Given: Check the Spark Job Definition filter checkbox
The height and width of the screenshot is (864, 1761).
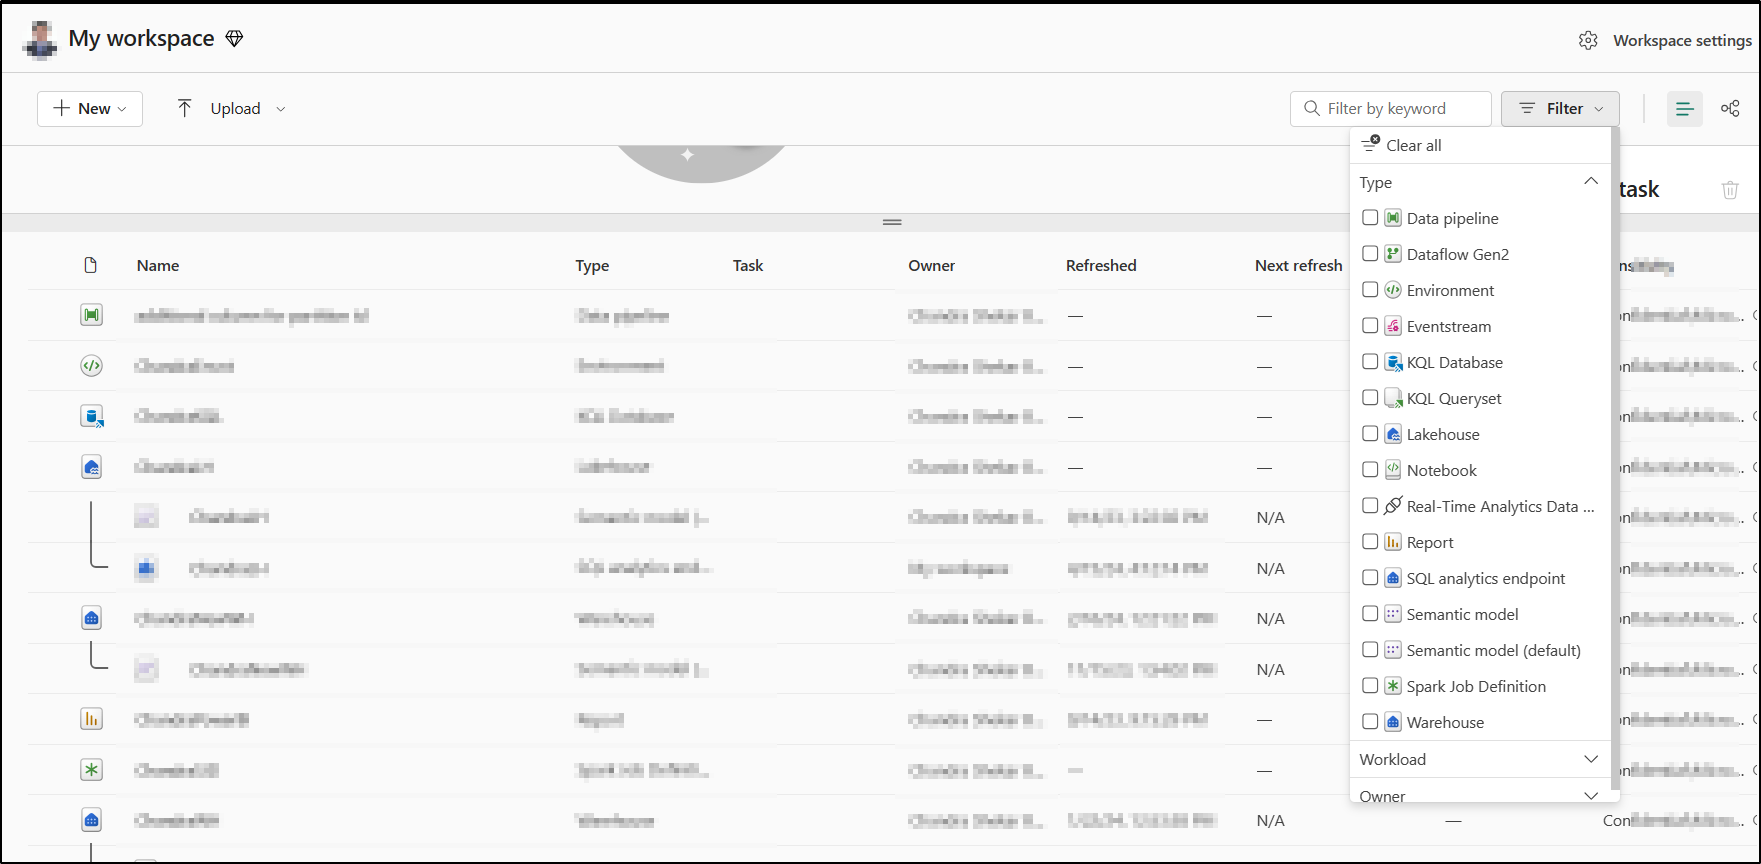Looking at the screenshot, I should [1370, 685].
